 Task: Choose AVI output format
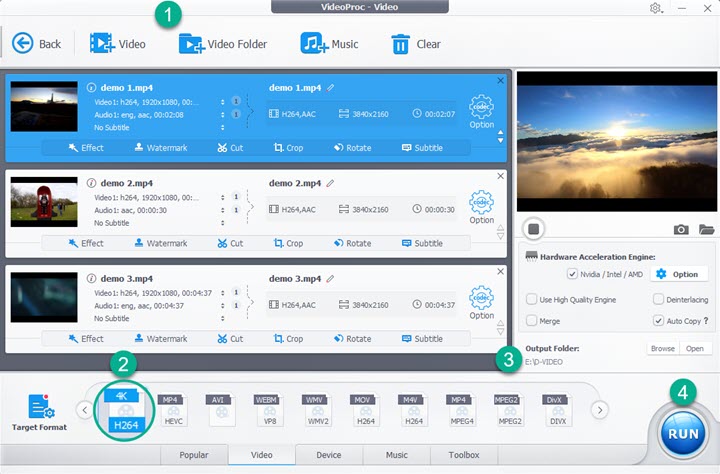pos(221,410)
